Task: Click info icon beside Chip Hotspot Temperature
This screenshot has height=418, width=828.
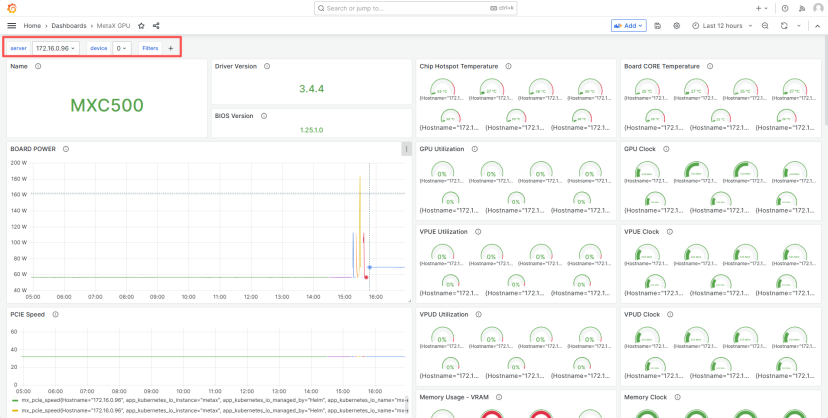Action: pyautogui.click(x=508, y=66)
